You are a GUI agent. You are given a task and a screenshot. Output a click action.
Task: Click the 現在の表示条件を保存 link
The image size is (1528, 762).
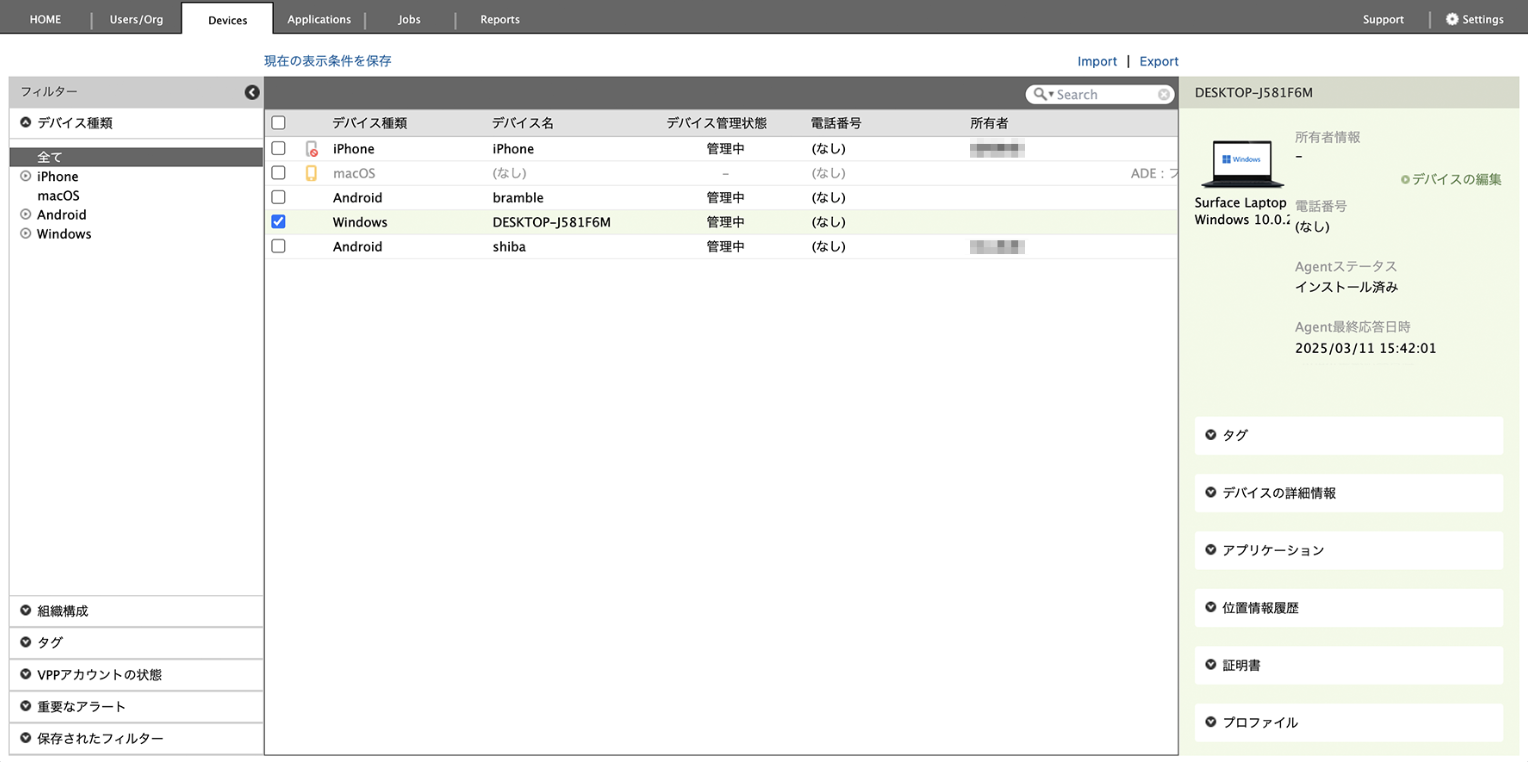click(x=327, y=61)
